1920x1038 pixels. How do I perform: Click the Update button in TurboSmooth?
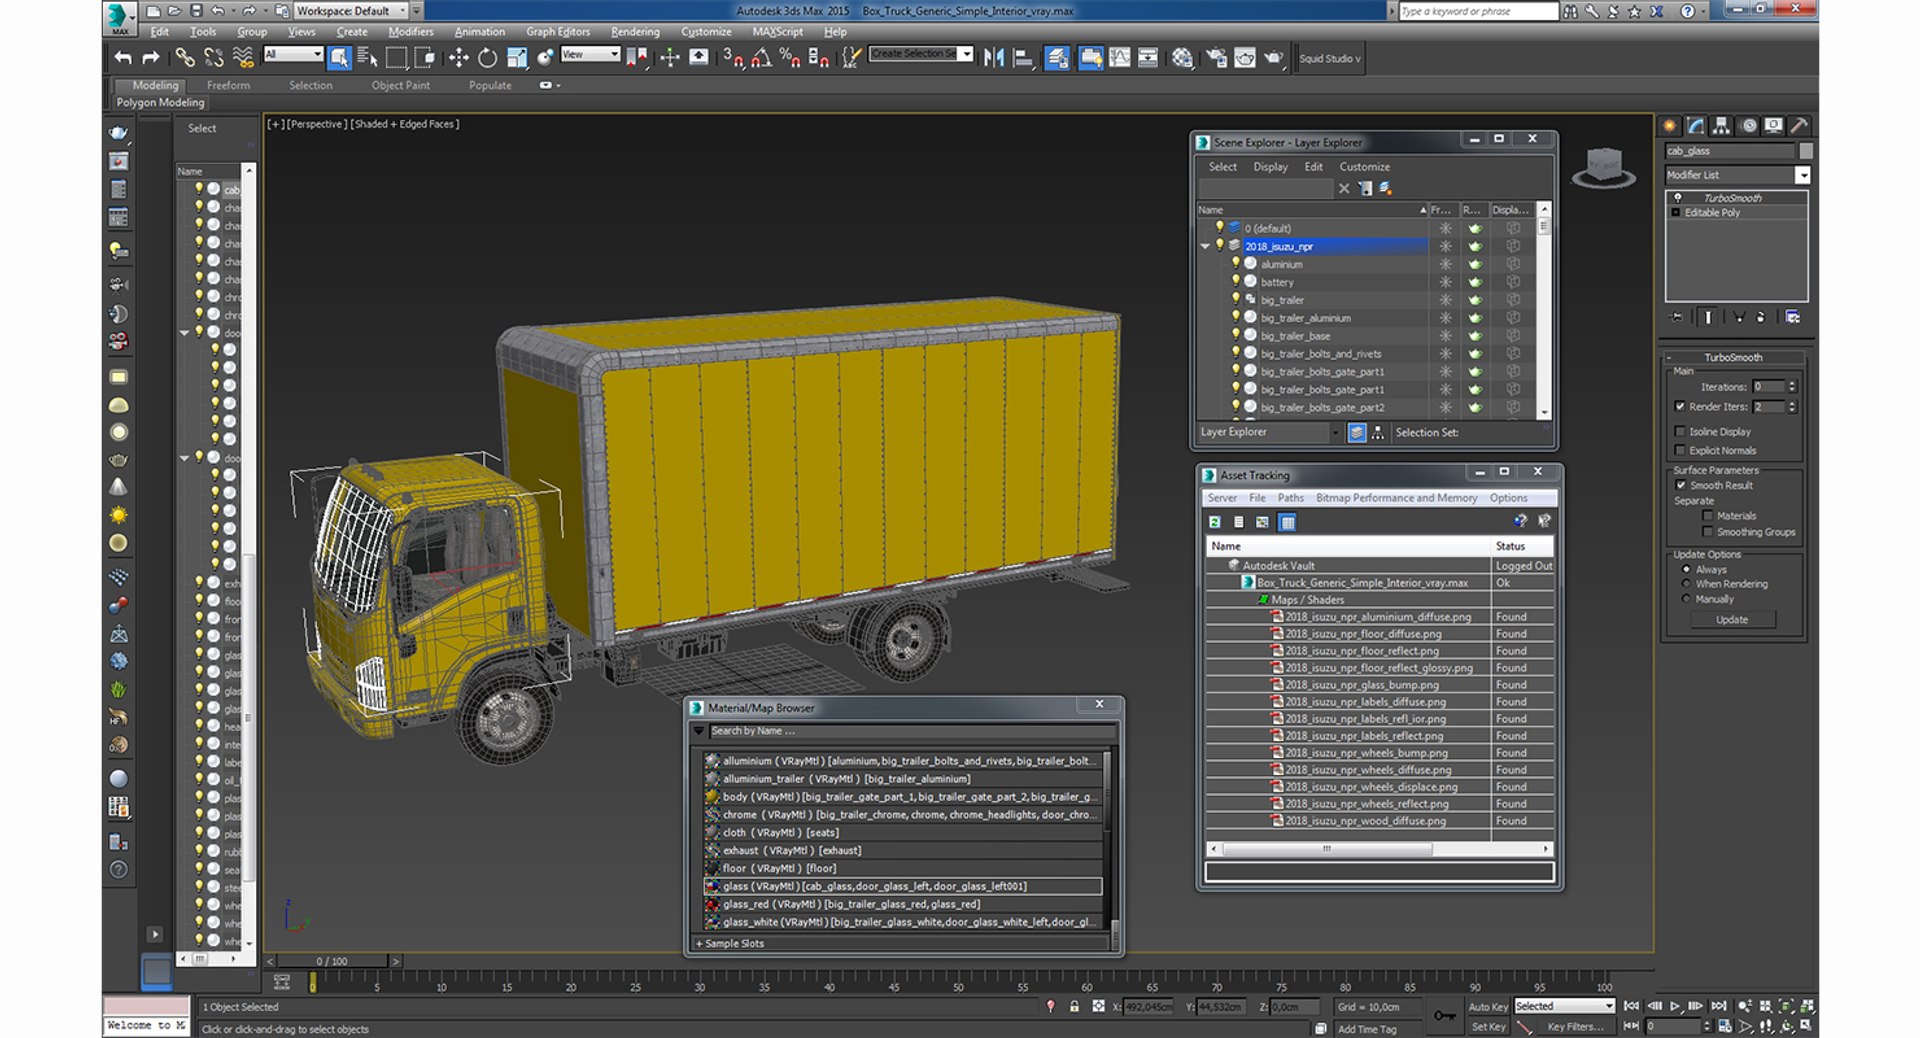[1732, 620]
